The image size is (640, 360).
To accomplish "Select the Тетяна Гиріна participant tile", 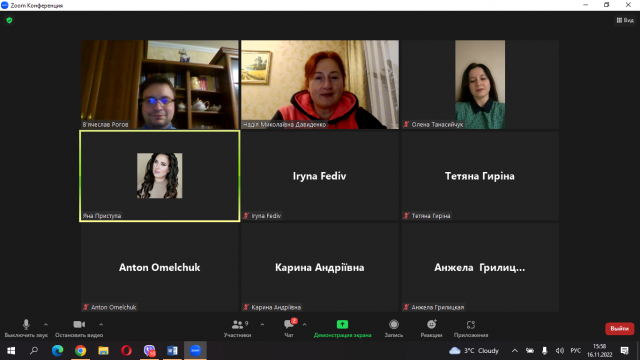I will [x=480, y=176].
